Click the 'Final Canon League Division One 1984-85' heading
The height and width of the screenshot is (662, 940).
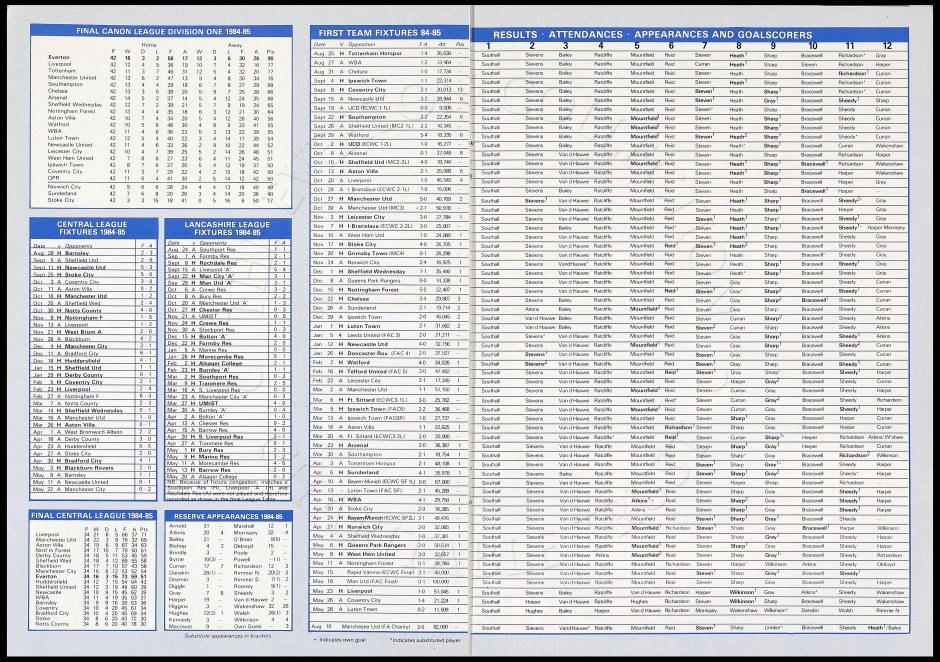[x=163, y=31]
